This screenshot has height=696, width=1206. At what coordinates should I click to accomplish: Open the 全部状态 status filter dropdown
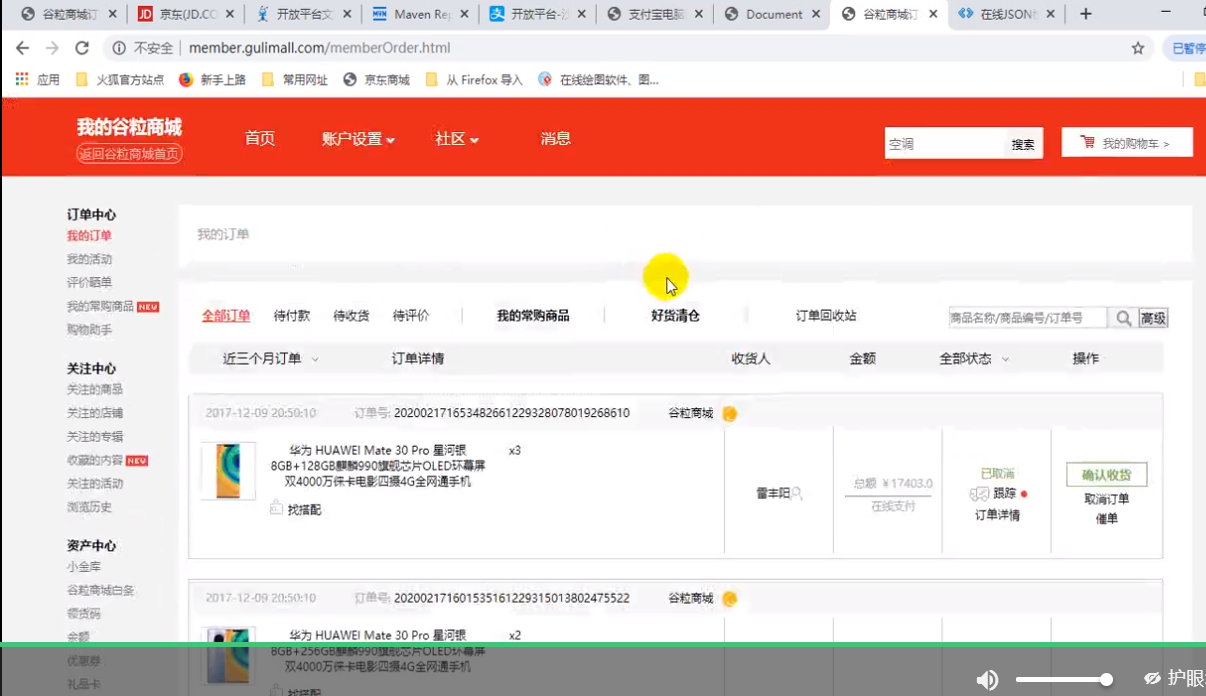point(974,358)
